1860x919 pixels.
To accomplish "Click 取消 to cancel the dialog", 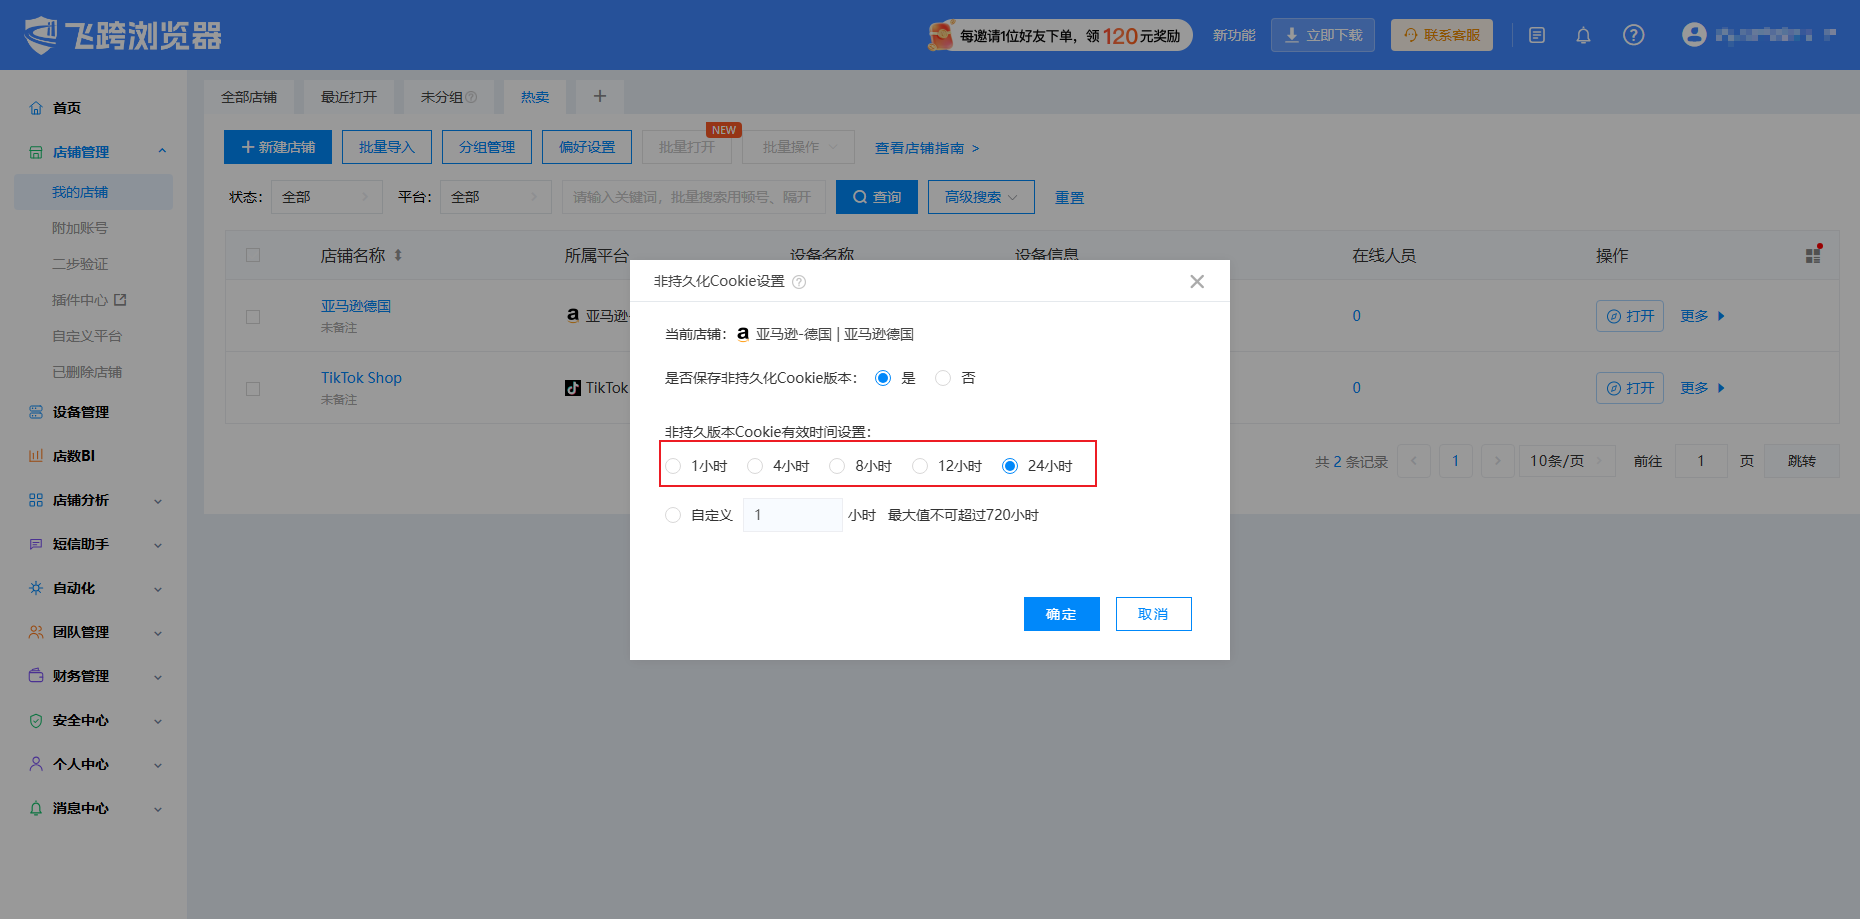I will coord(1154,614).
